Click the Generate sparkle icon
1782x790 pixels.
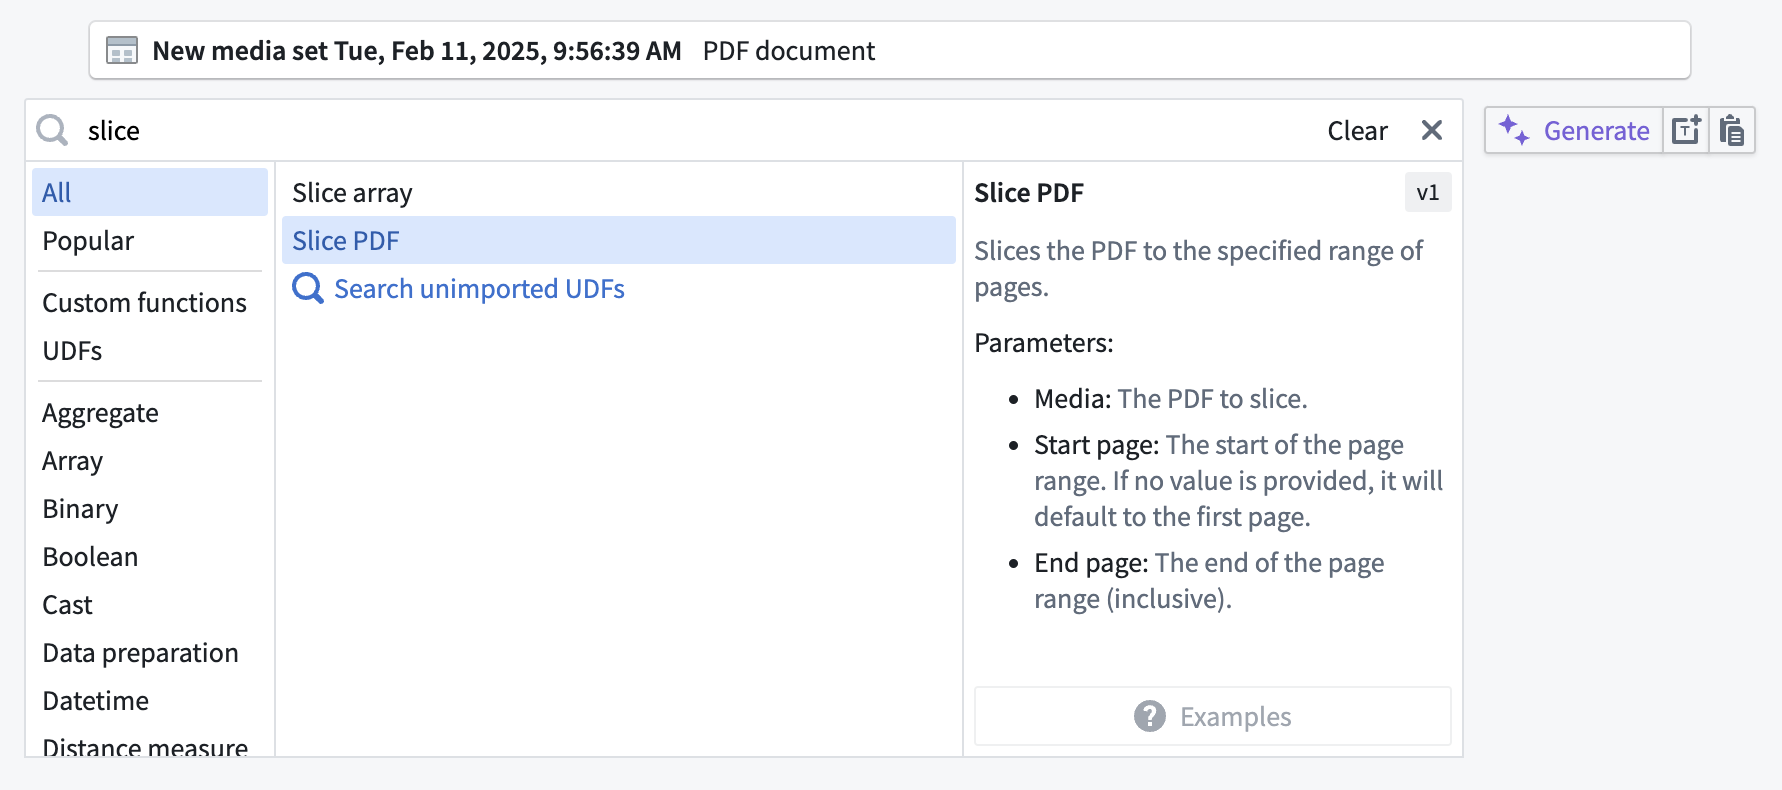click(x=1513, y=131)
